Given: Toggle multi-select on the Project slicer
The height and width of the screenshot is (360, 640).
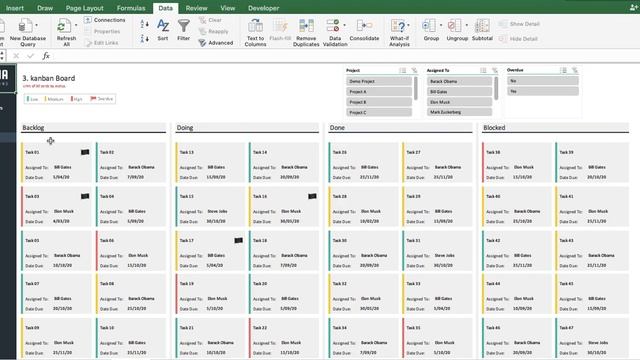Looking at the screenshot, I should [403, 70].
